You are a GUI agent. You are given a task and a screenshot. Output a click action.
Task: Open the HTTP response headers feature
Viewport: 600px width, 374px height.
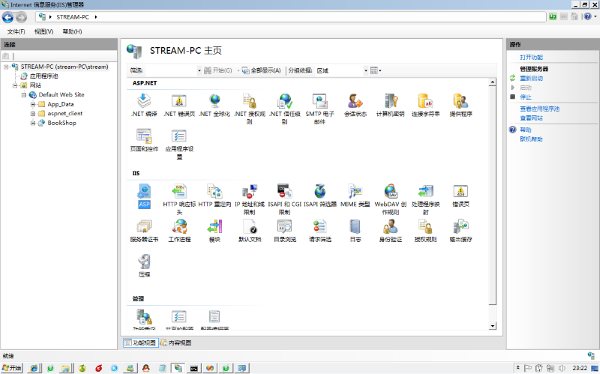coord(179,199)
